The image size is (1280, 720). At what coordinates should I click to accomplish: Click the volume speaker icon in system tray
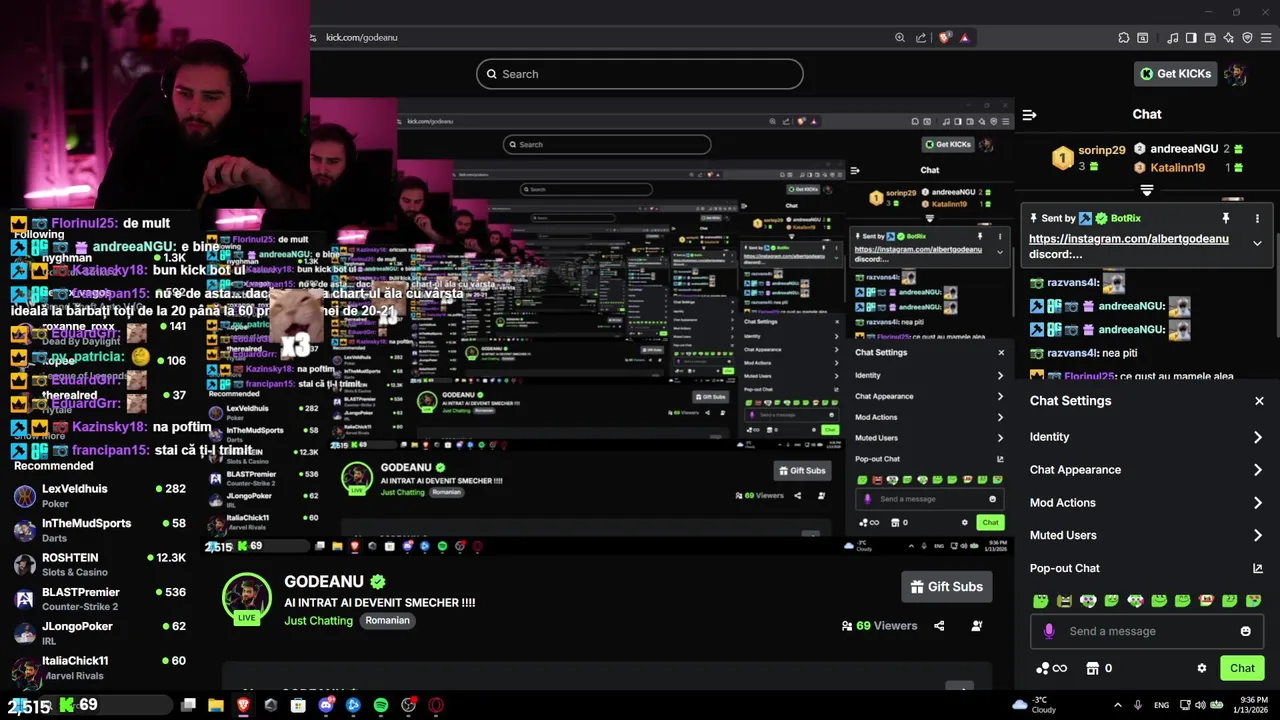point(1201,705)
